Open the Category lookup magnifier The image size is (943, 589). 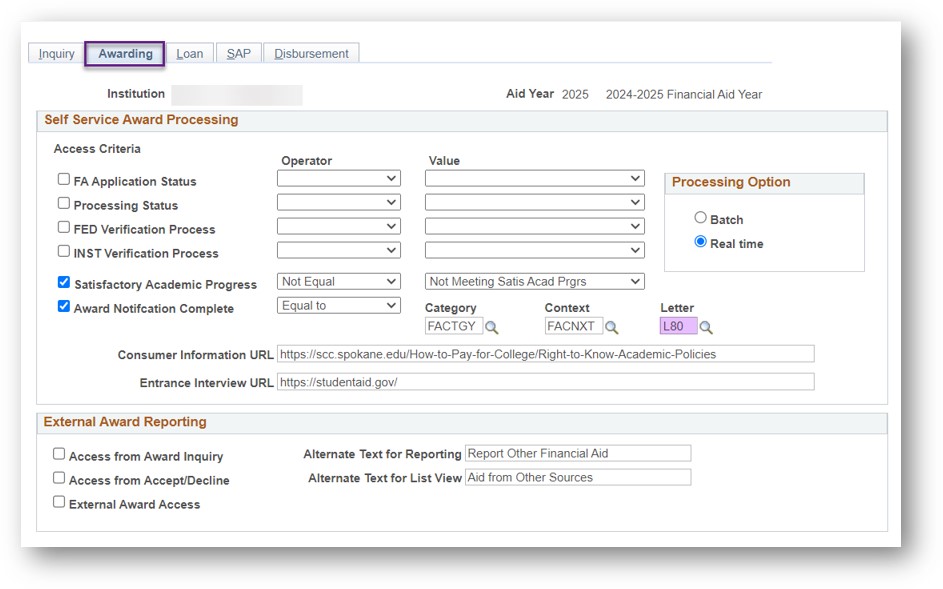(x=491, y=327)
